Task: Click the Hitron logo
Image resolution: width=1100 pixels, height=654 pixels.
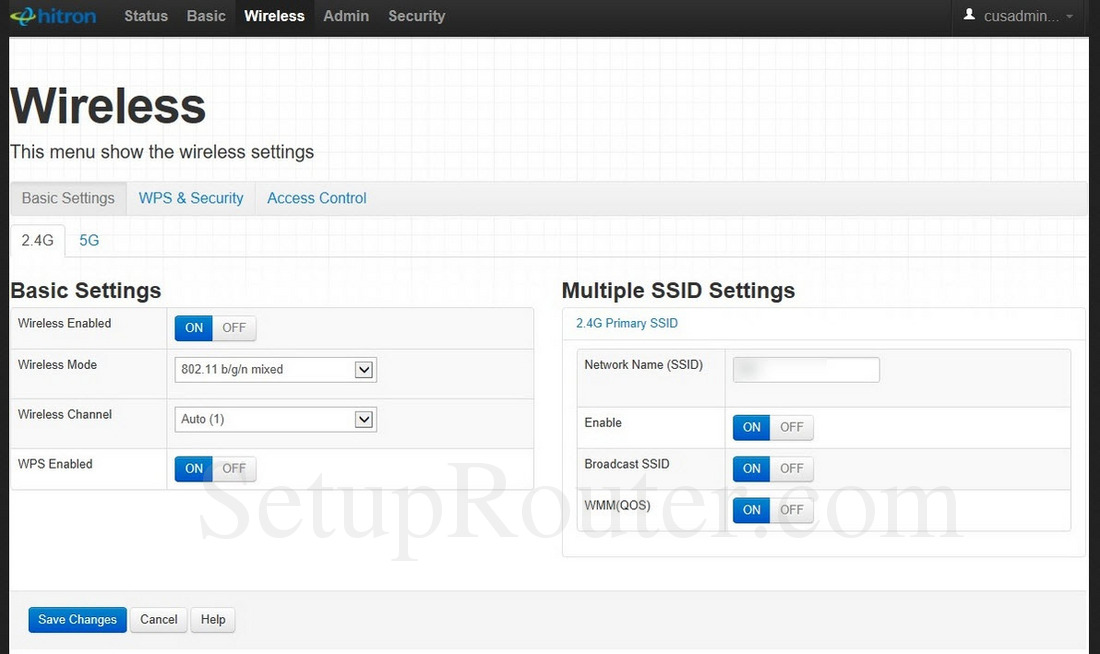Action: point(53,15)
